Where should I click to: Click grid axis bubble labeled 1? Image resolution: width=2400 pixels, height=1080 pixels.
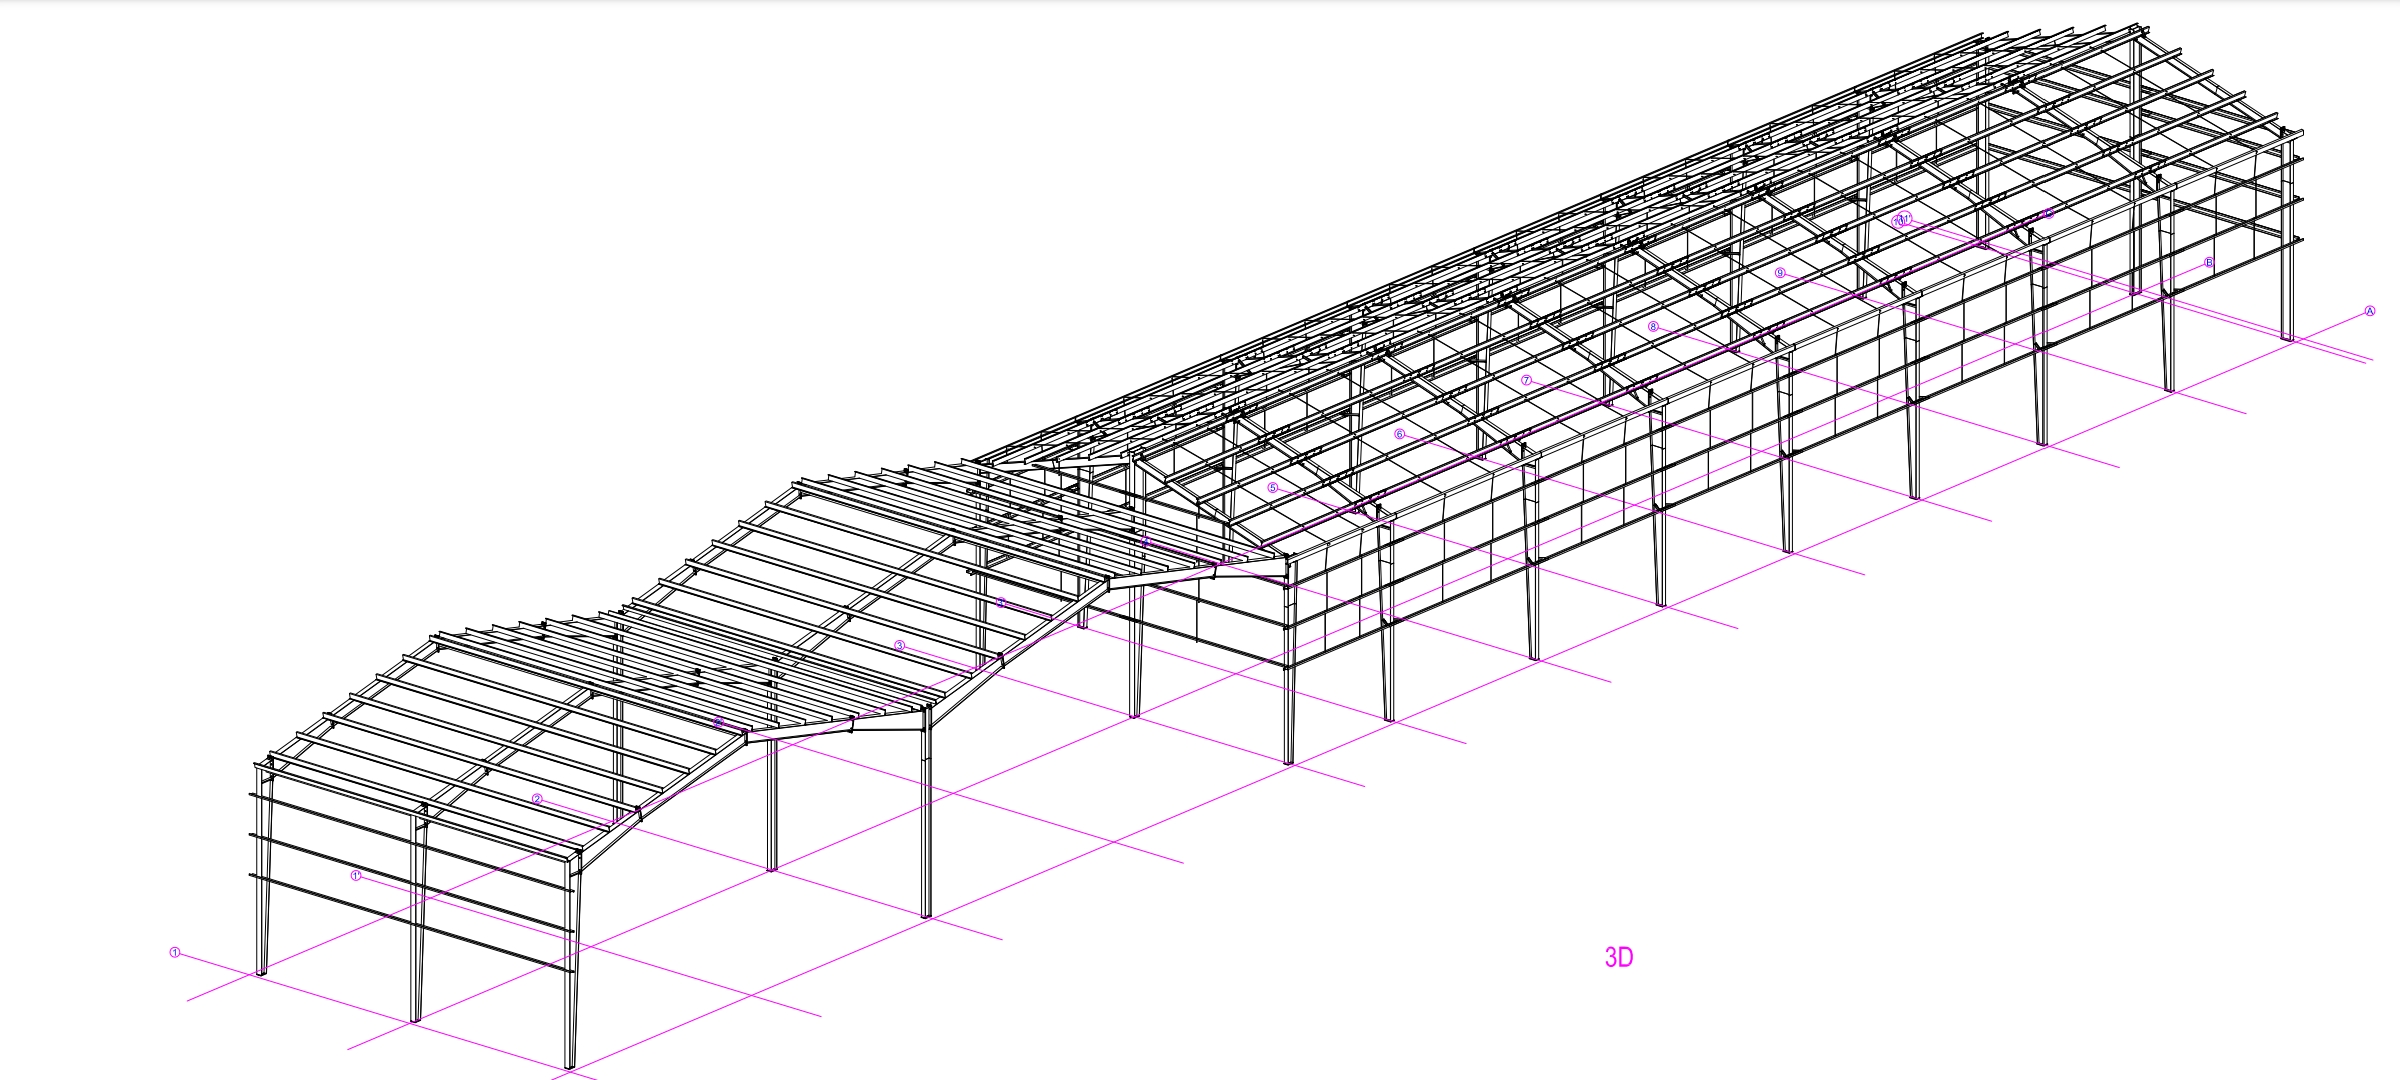(x=175, y=952)
